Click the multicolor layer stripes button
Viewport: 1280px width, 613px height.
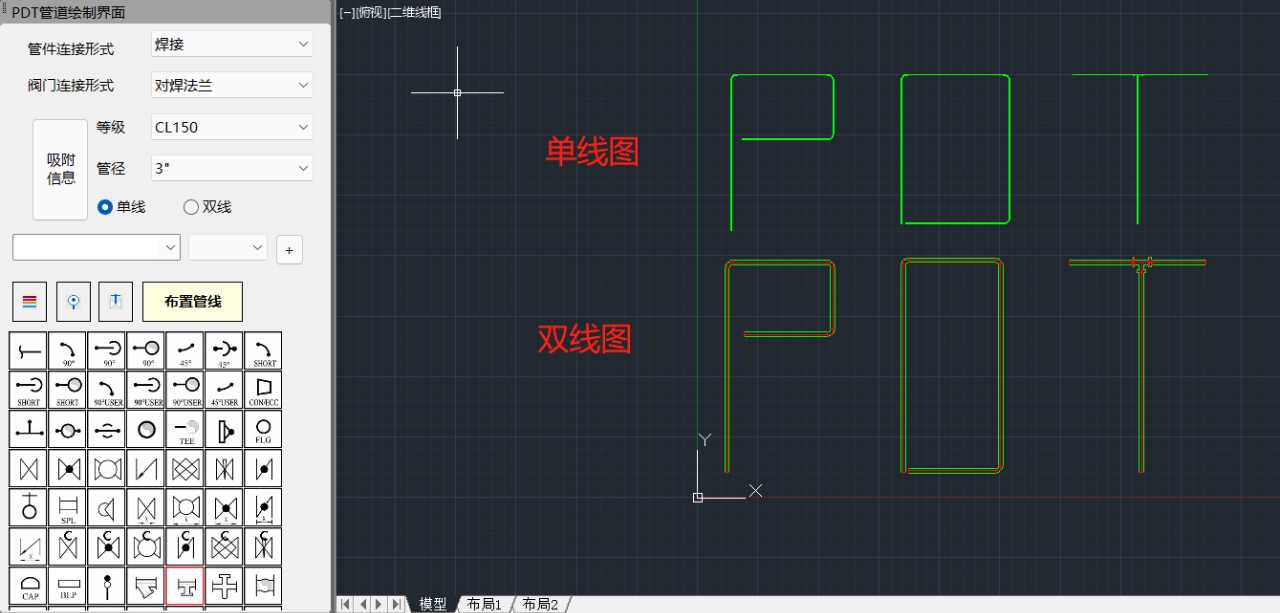tap(30, 301)
